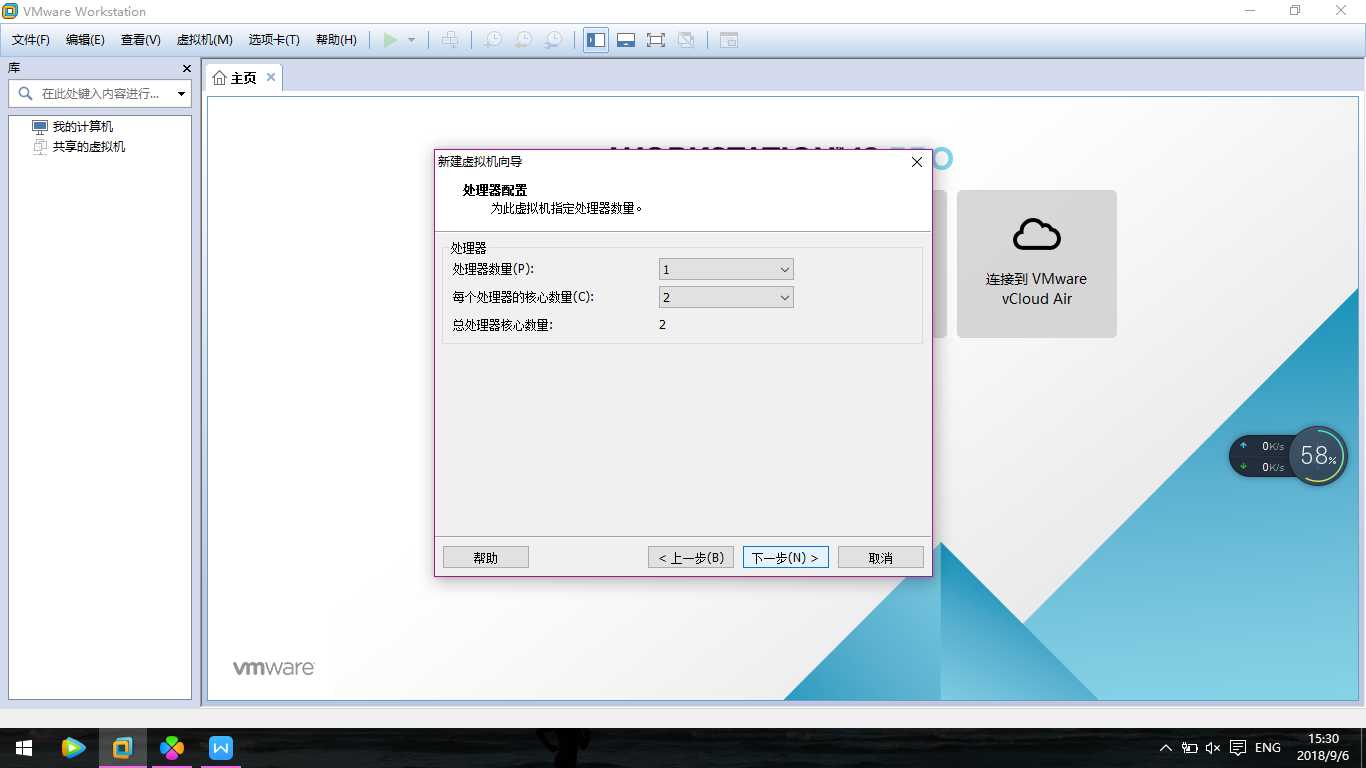Close the 库 library panel

186,68
